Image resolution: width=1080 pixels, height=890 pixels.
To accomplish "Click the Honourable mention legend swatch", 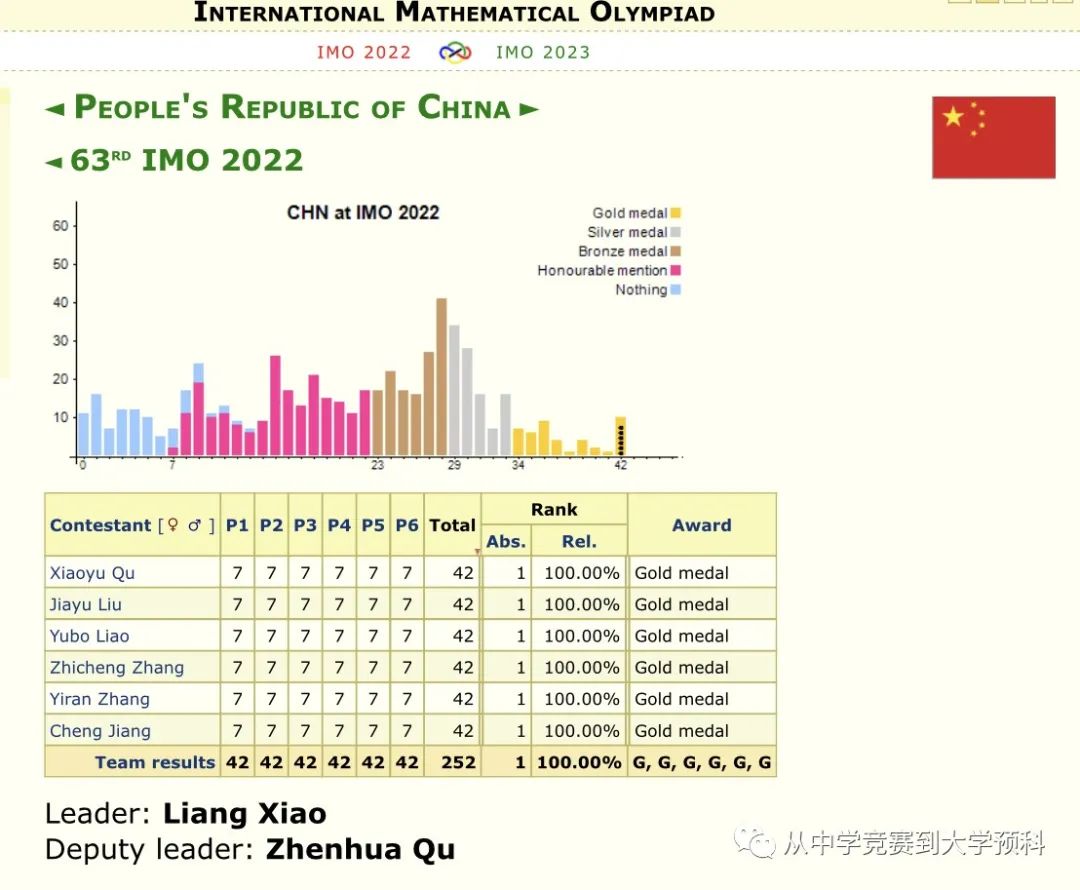I will 676,271.
